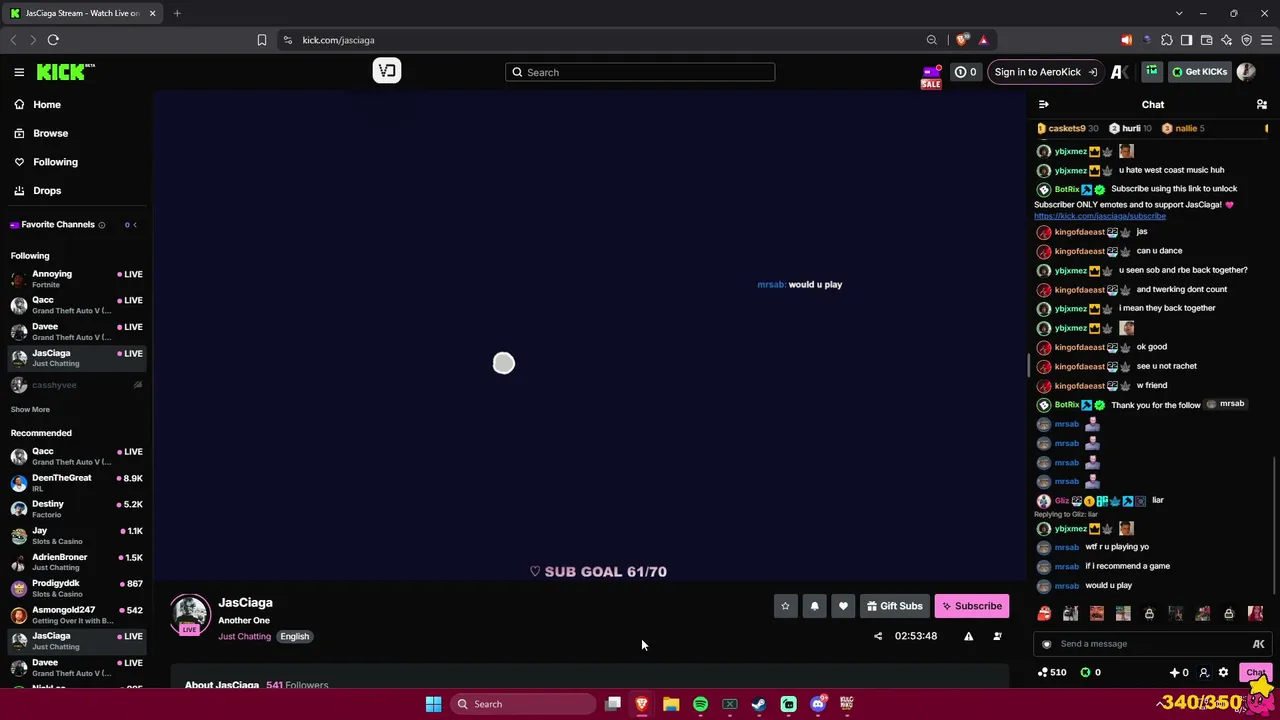Open Spotify from the taskbar
This screenshot has width=1280, height=720.
(700, 704)
